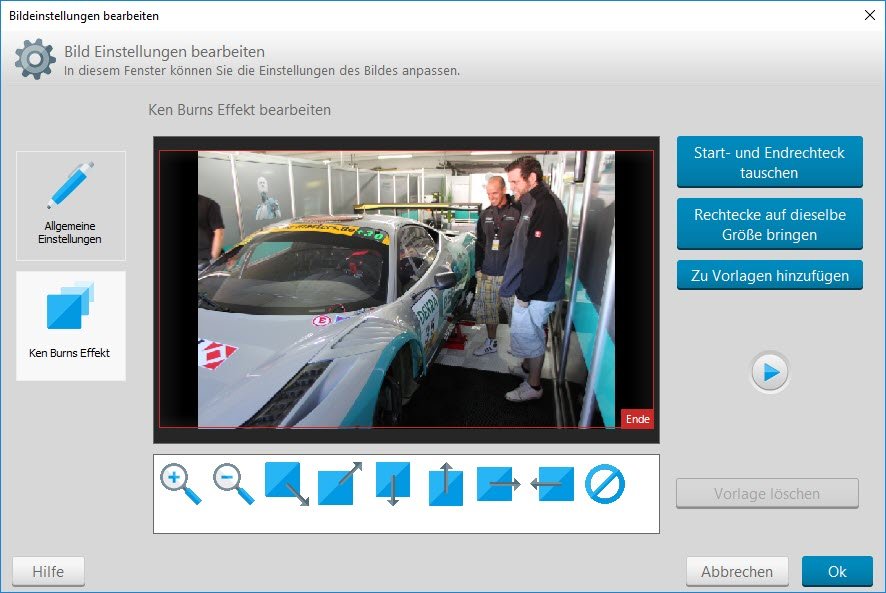Select the move toward bottom-right preset icon
The height and width of the screenshot is (593, 886).
(287, 484)
